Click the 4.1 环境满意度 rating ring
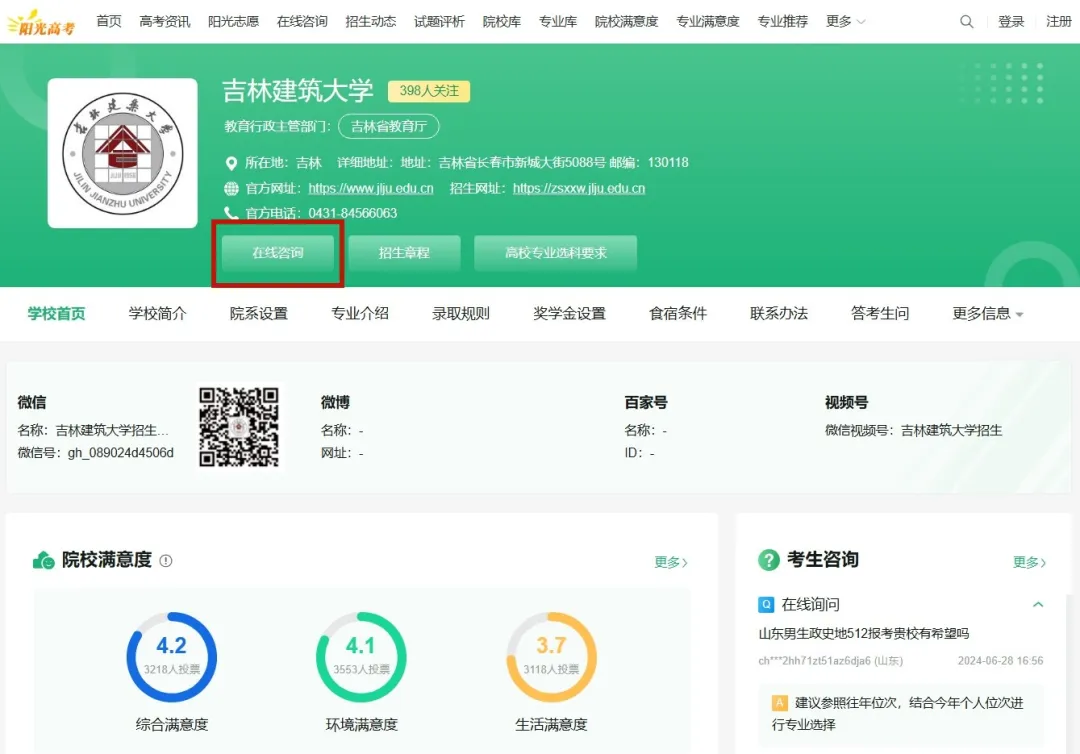This screenshot has height=754, width=1080. point(361,657)
